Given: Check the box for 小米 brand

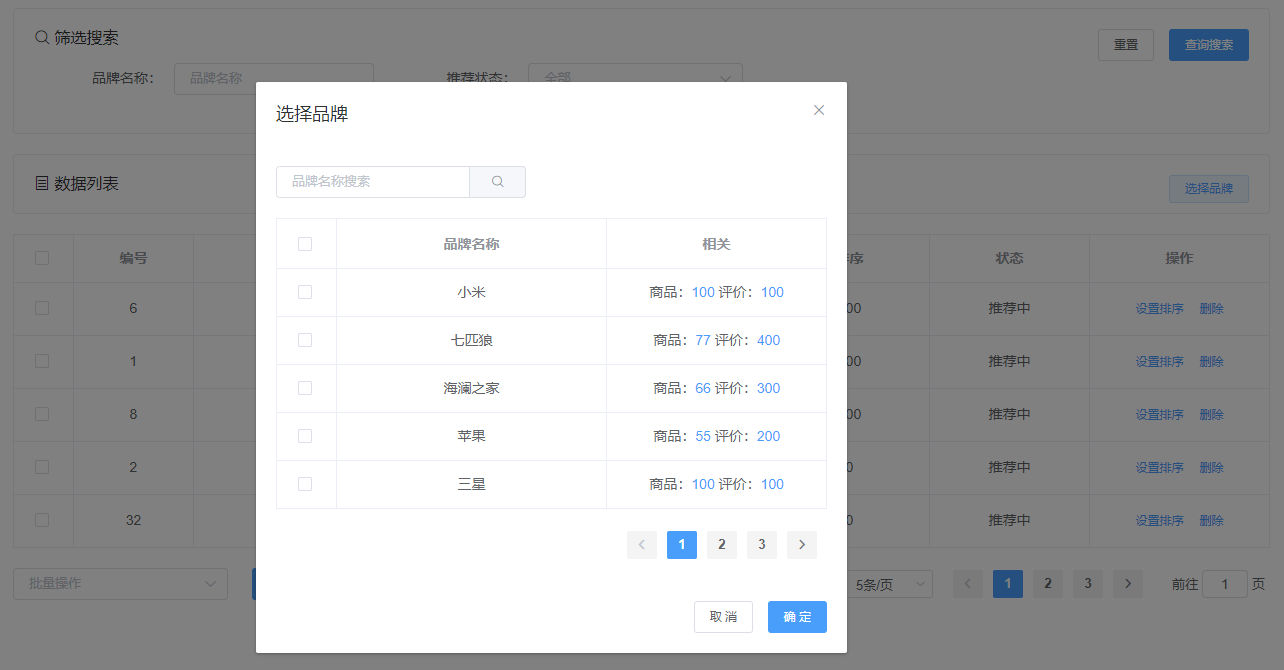Looking at the screenshot, I should 305,292.
